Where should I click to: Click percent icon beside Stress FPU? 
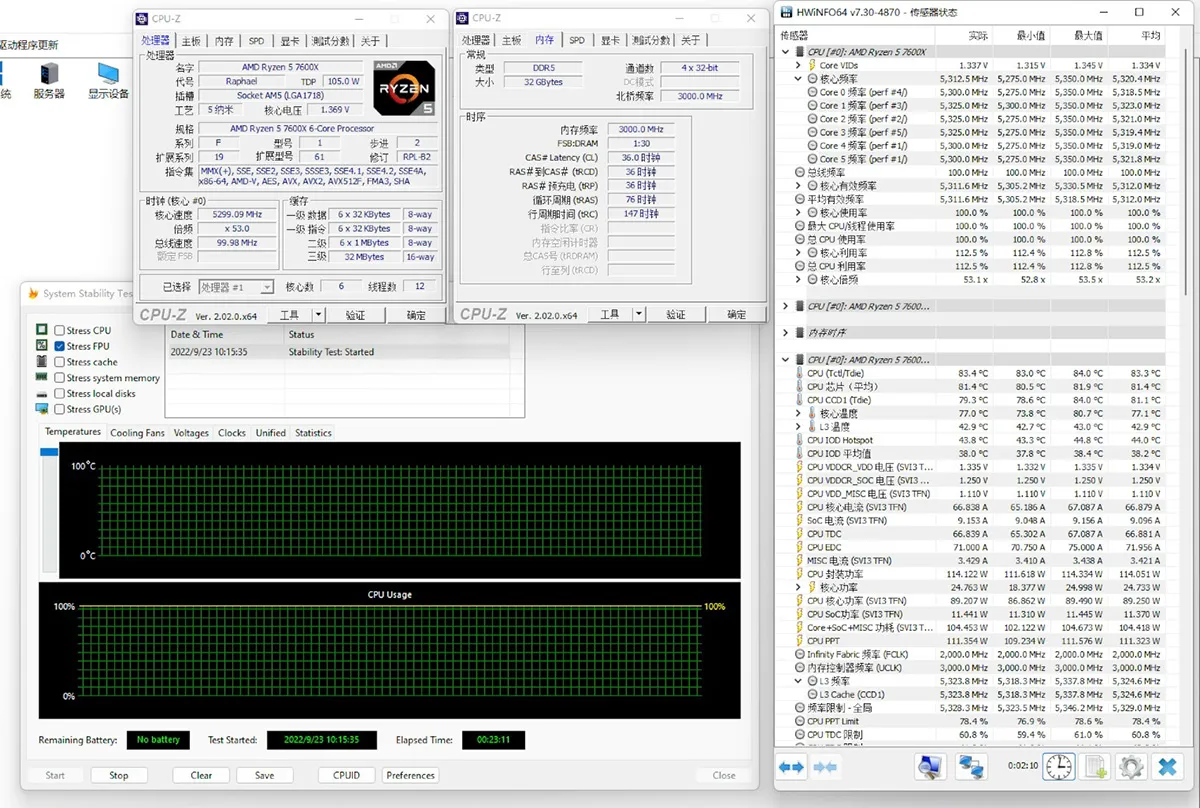[42, 346]
